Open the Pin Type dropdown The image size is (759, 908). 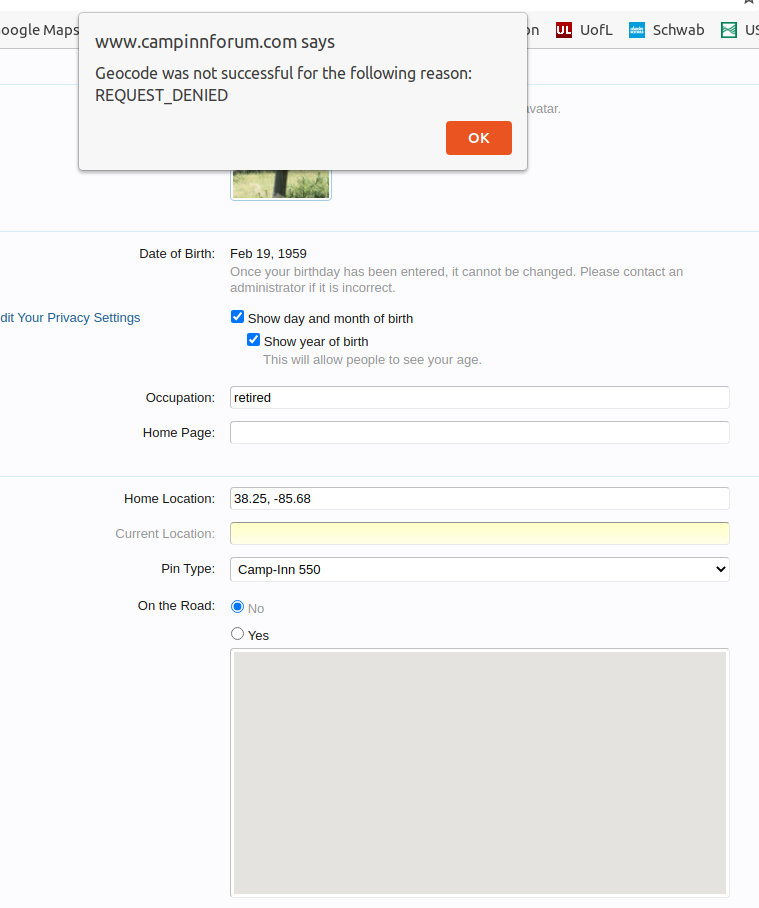click(479, 569)
